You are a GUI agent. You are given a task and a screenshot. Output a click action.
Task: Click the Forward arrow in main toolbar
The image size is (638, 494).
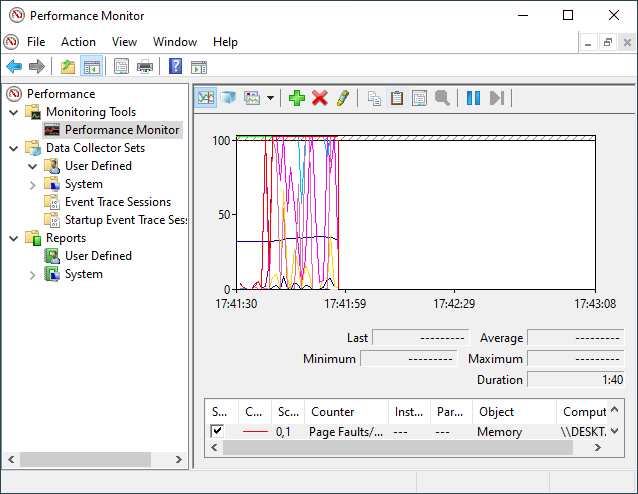pyautogui.click(x=37, y=66)
